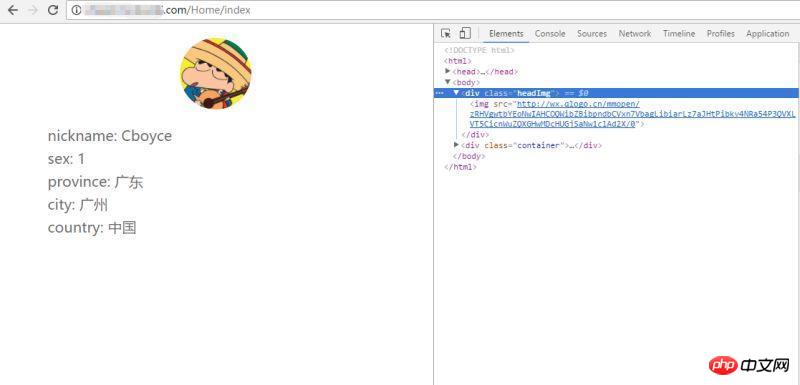Select the opening html tag line
Viewport: 800px width, 385px height.
coord(458,61)
